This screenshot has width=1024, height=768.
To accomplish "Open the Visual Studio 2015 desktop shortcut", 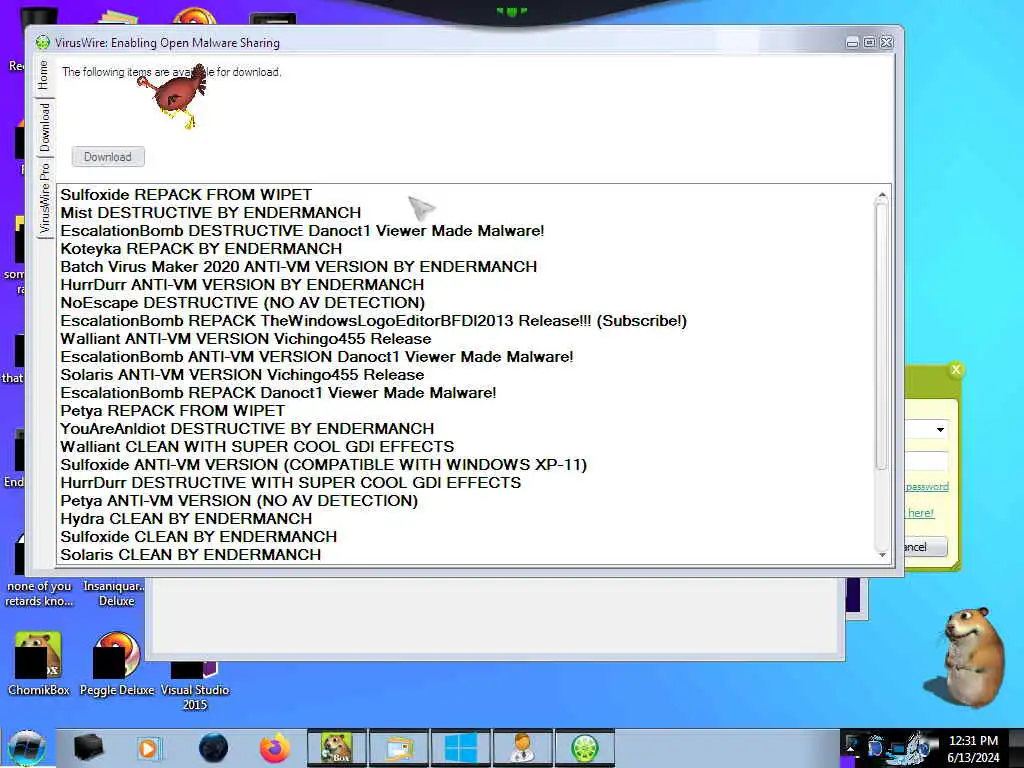I will click(x=195, y=686).
